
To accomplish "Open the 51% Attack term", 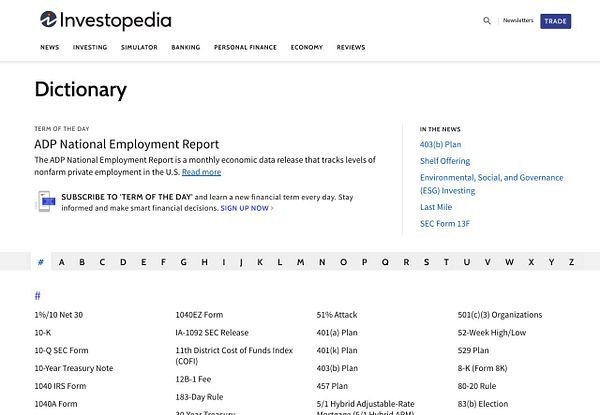I will coord(337,315).
